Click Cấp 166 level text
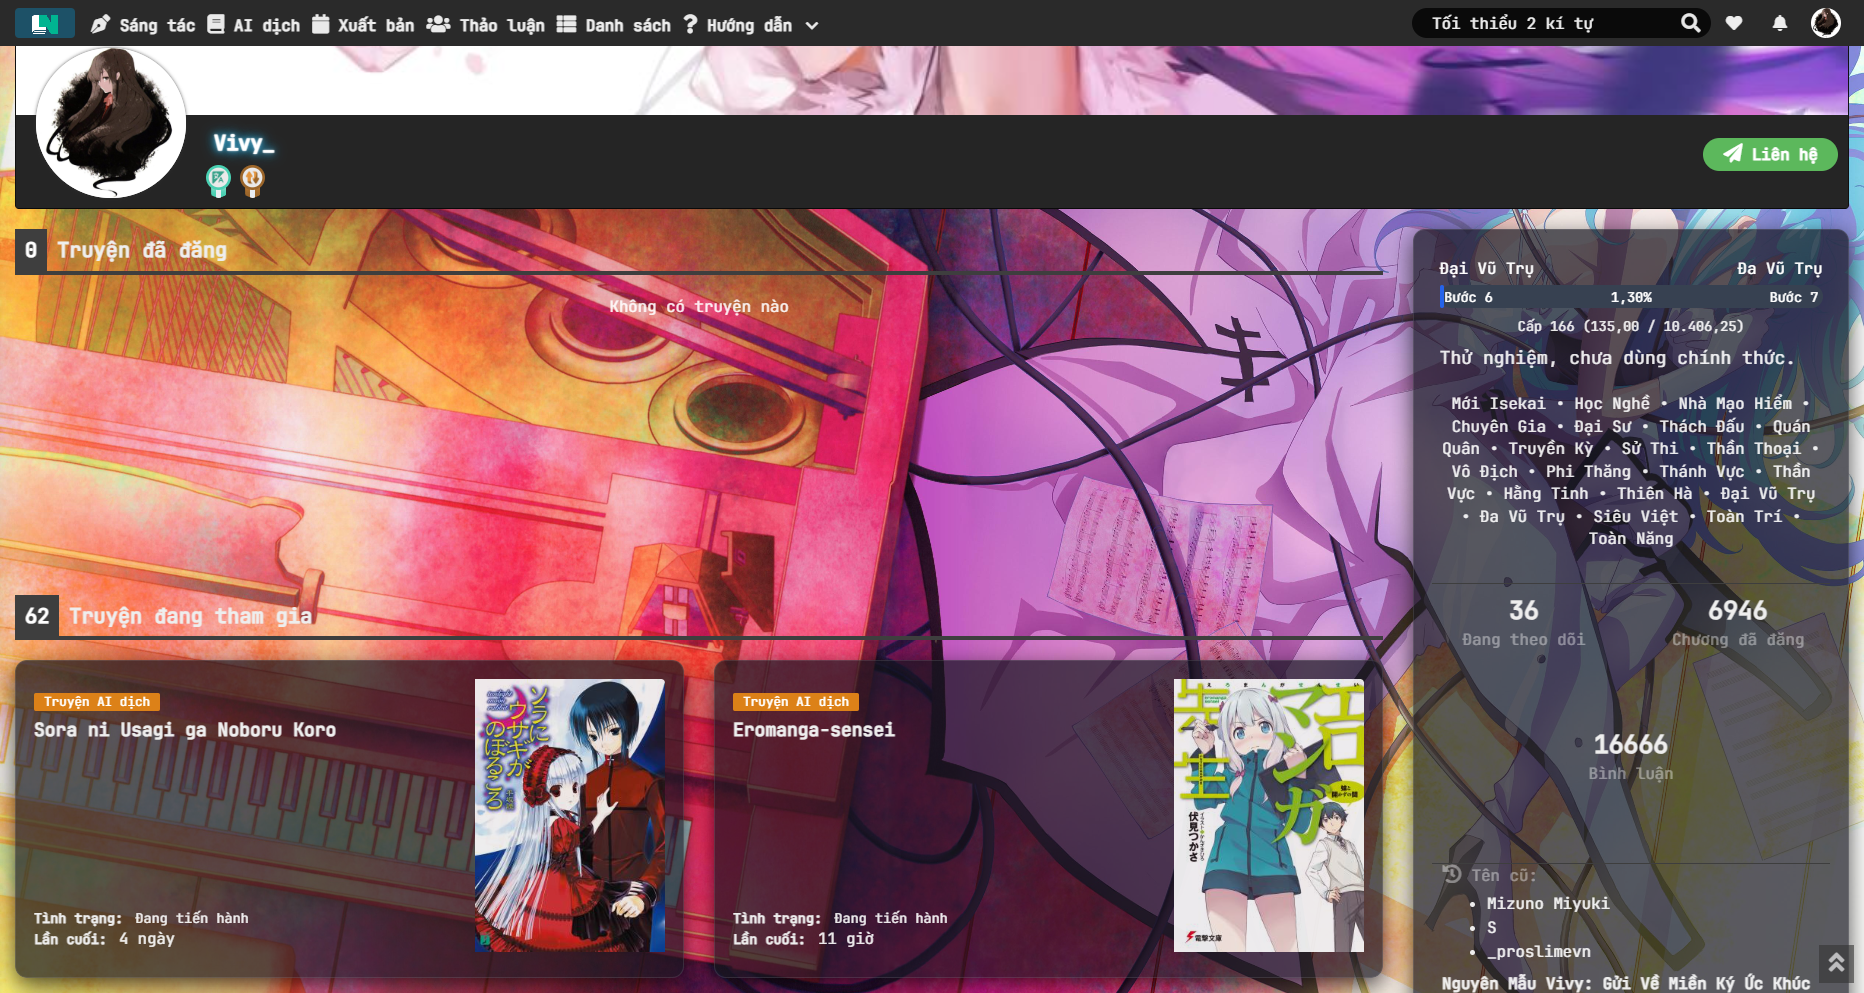The image size is (1864, 993). pyautogui.click(x=1631, y=326)
